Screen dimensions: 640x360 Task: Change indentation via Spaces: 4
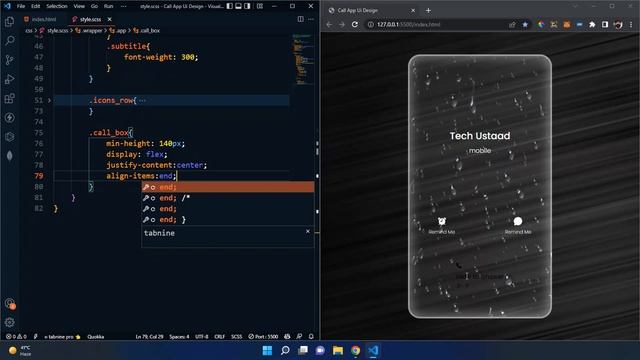coord(179,337)
